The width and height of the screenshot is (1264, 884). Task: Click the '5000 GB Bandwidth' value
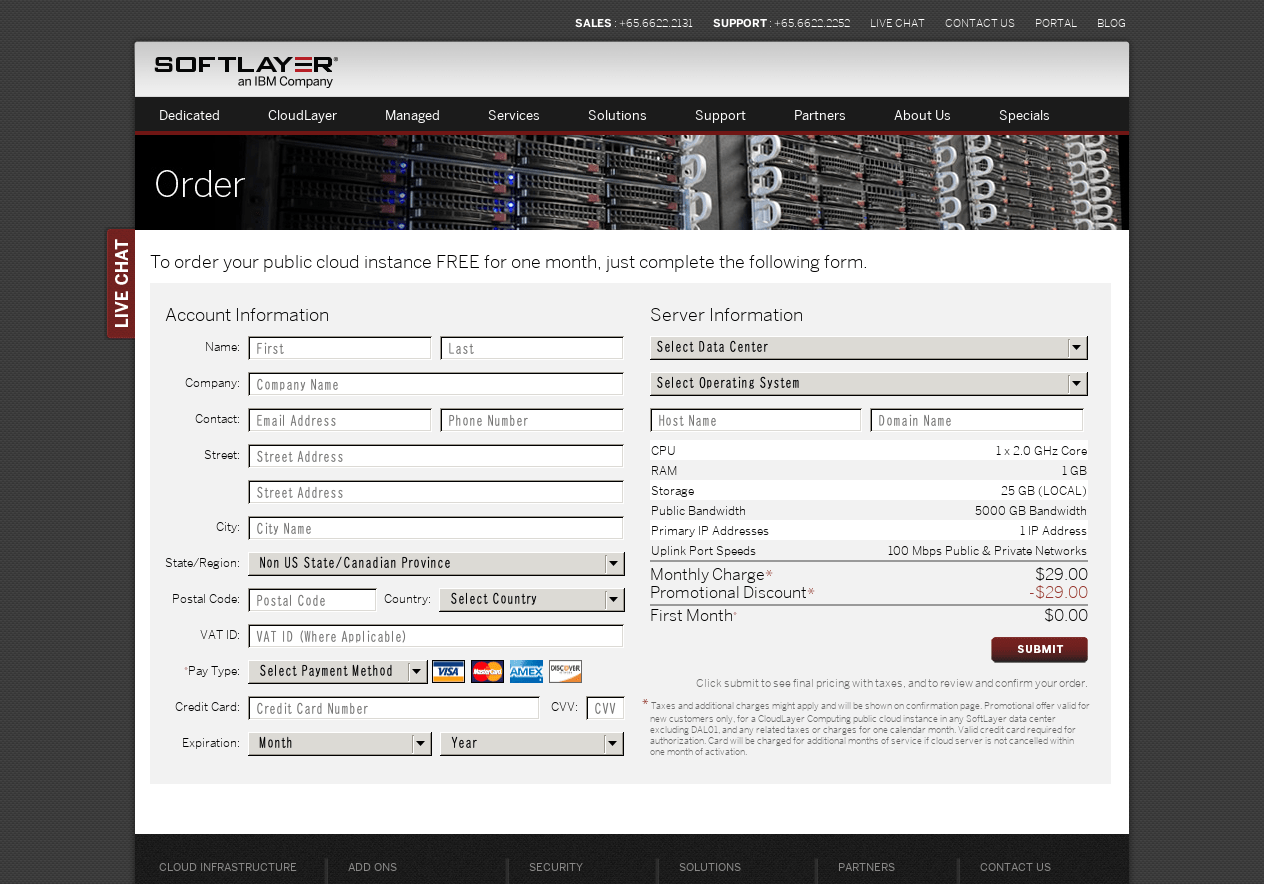coord(1031,511)
